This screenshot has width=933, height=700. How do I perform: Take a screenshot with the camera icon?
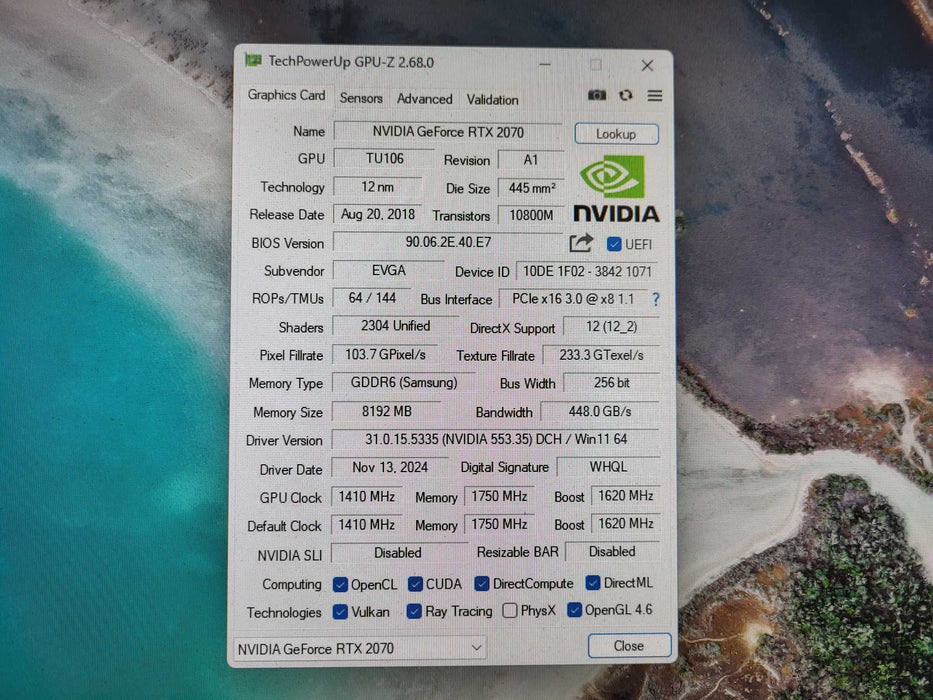(x=597, y=95)
